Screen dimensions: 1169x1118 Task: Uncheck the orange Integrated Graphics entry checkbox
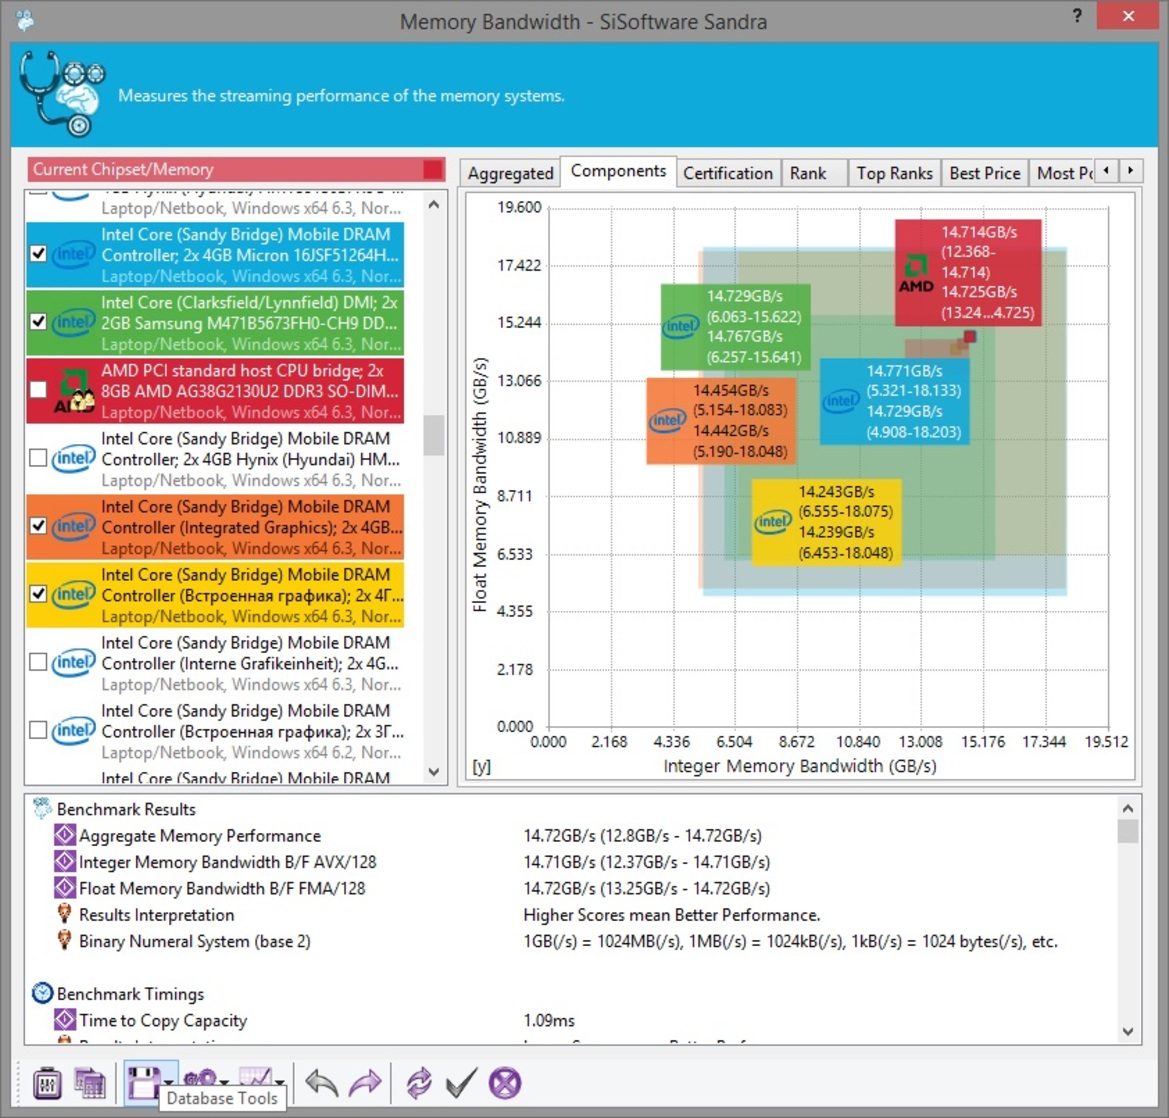(x=38, y=526)
